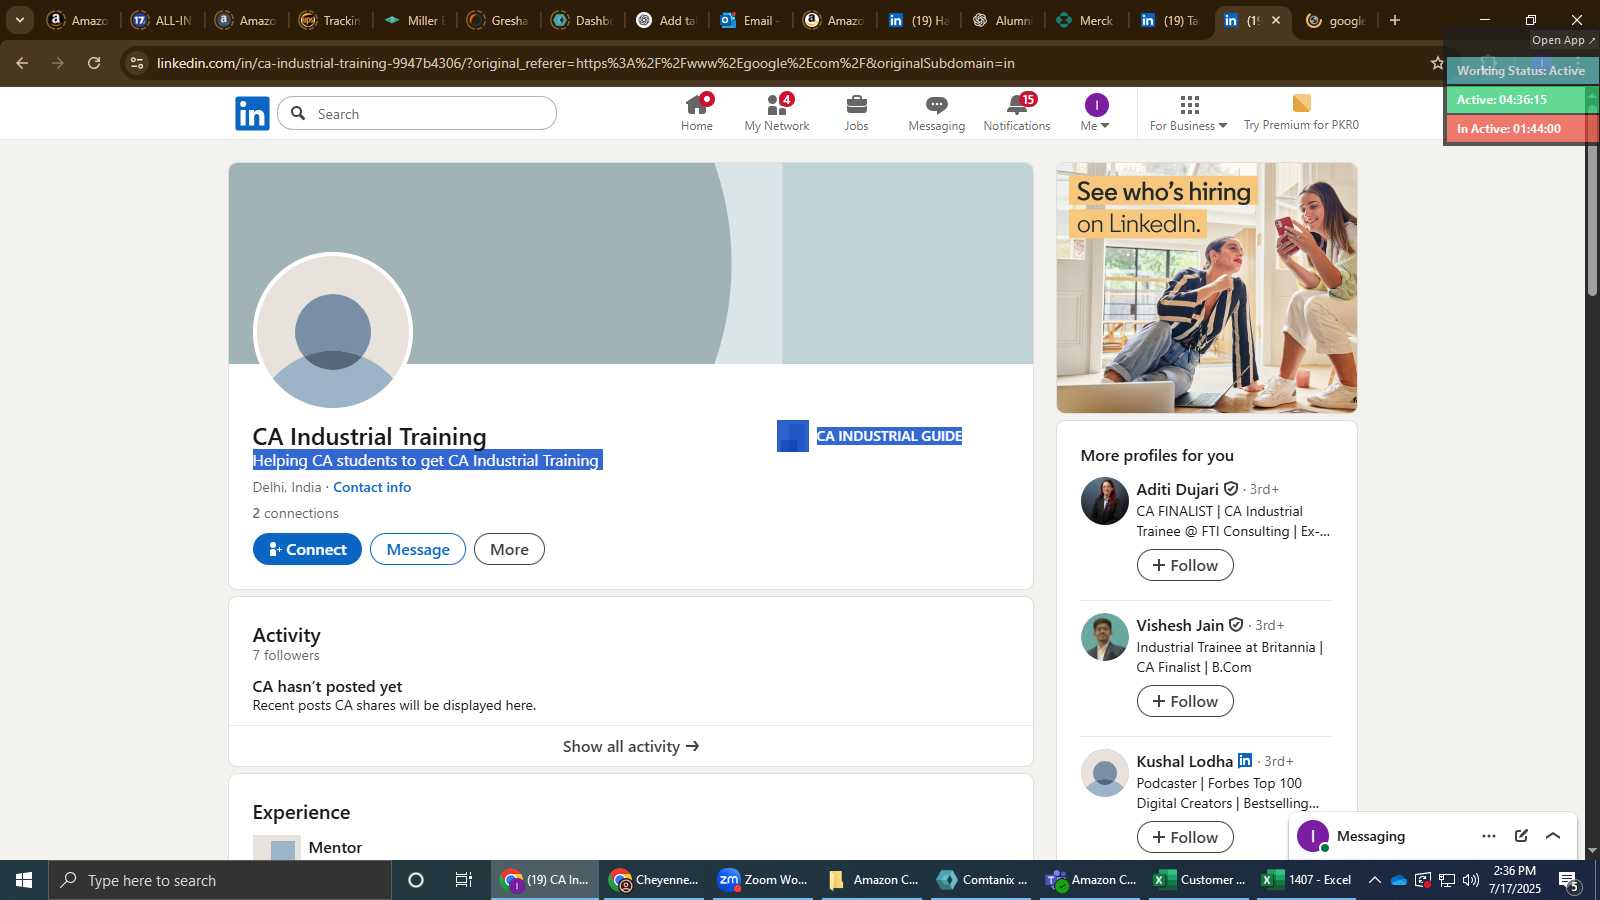Open the Jobs briefcase icon
This screenshot has width=1600, height=900.
pos(856,113)
